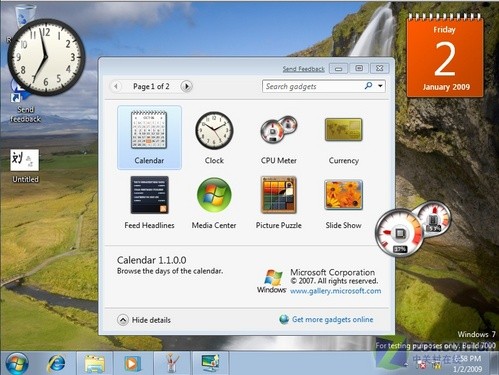Select the Picture Puzzle gadget
Viewport: 499px width, 375px height.
[279, 195]
